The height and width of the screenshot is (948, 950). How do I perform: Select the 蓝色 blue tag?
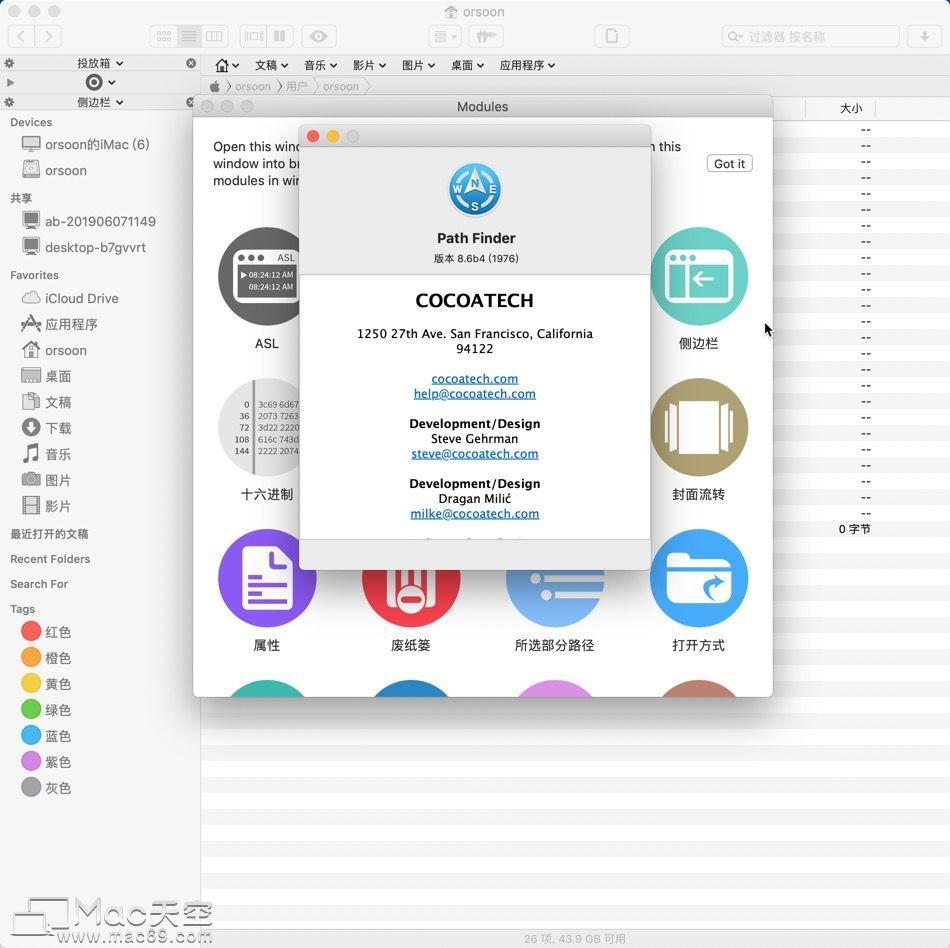47,736
